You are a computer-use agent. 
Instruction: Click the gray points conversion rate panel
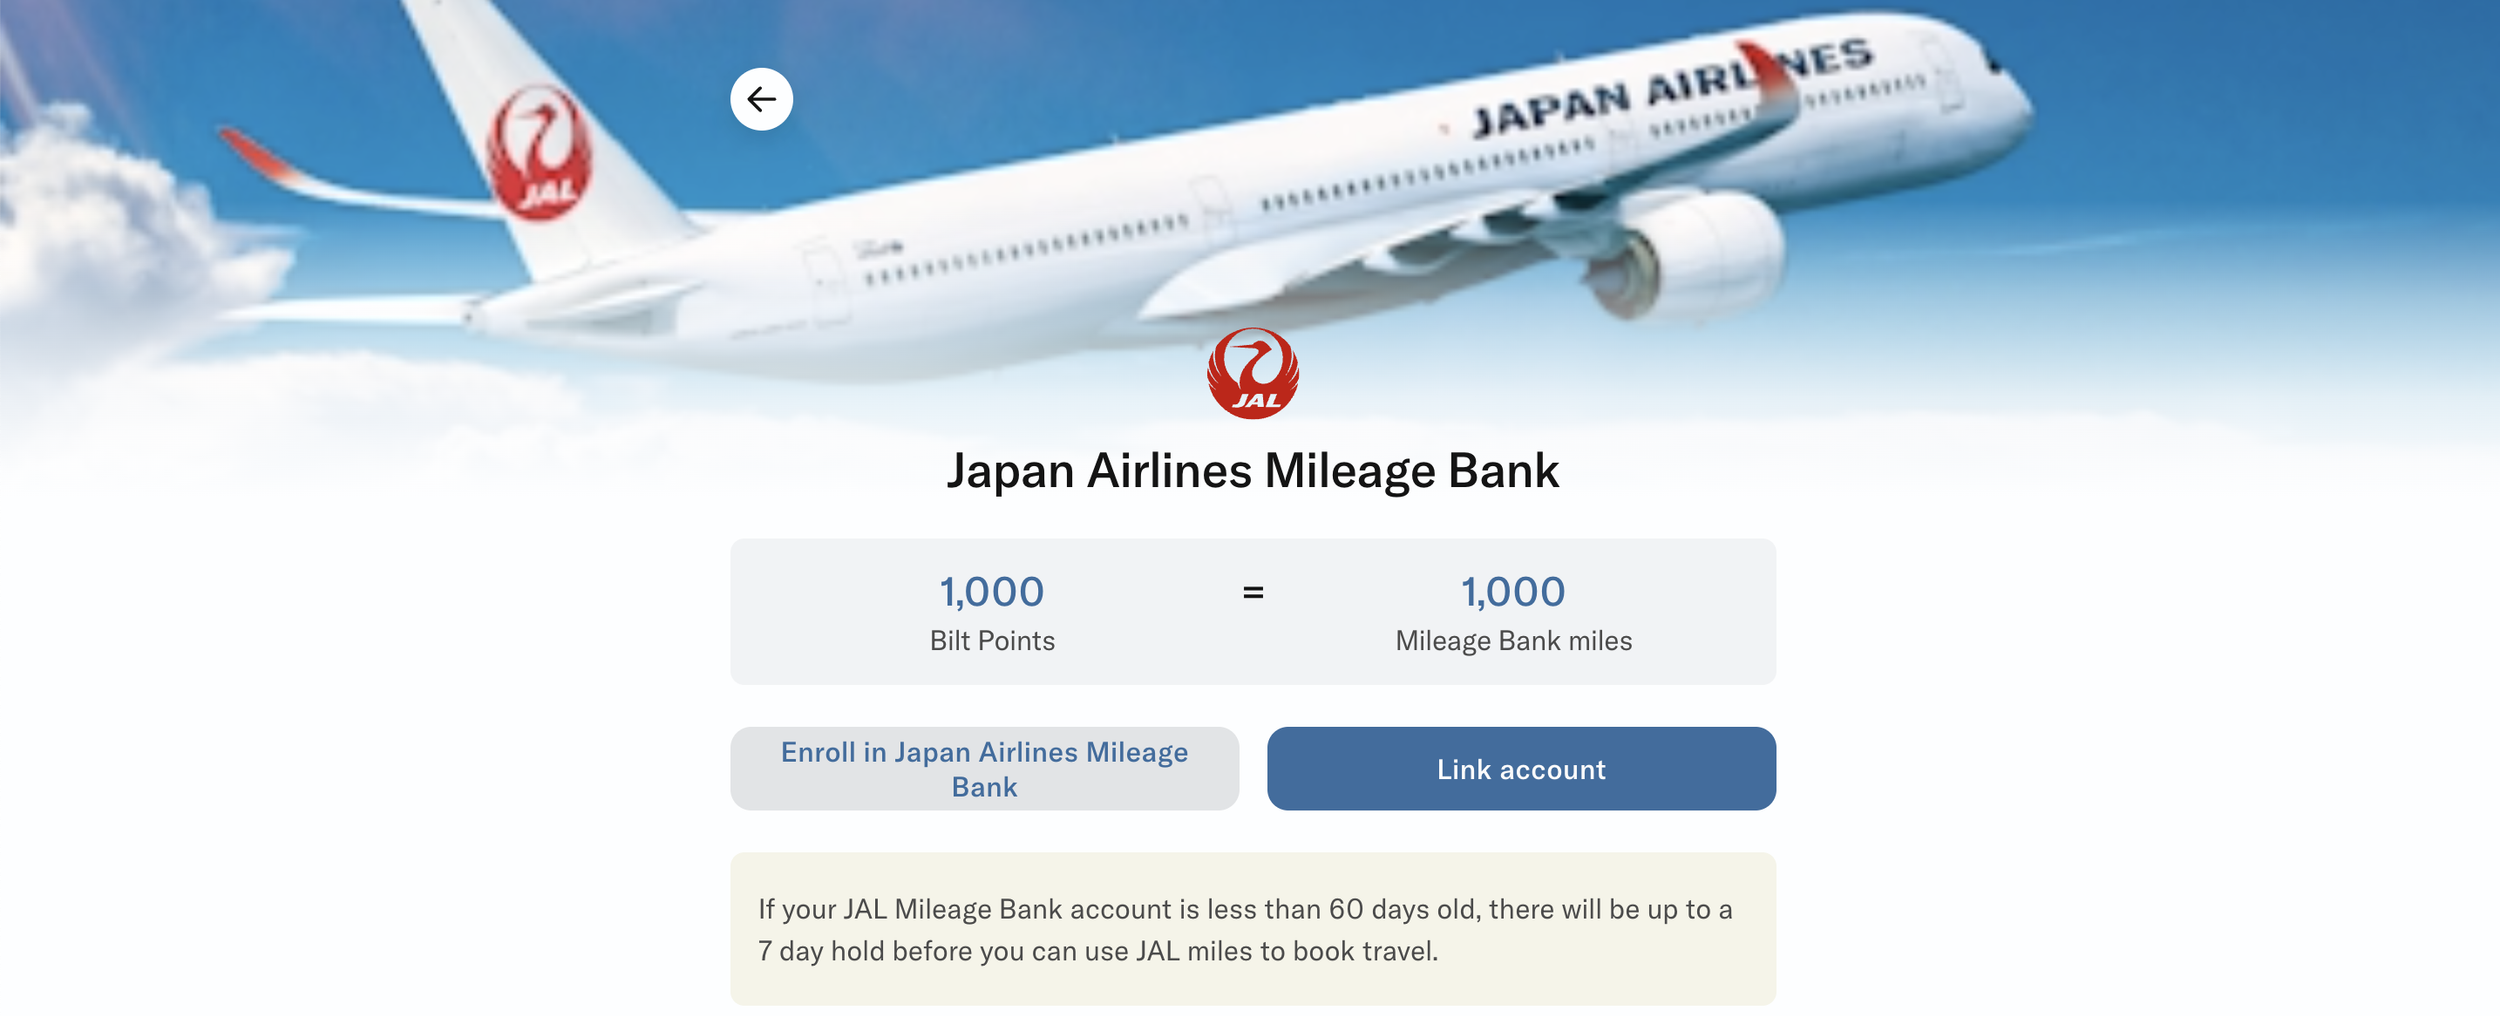[1252, 611]
